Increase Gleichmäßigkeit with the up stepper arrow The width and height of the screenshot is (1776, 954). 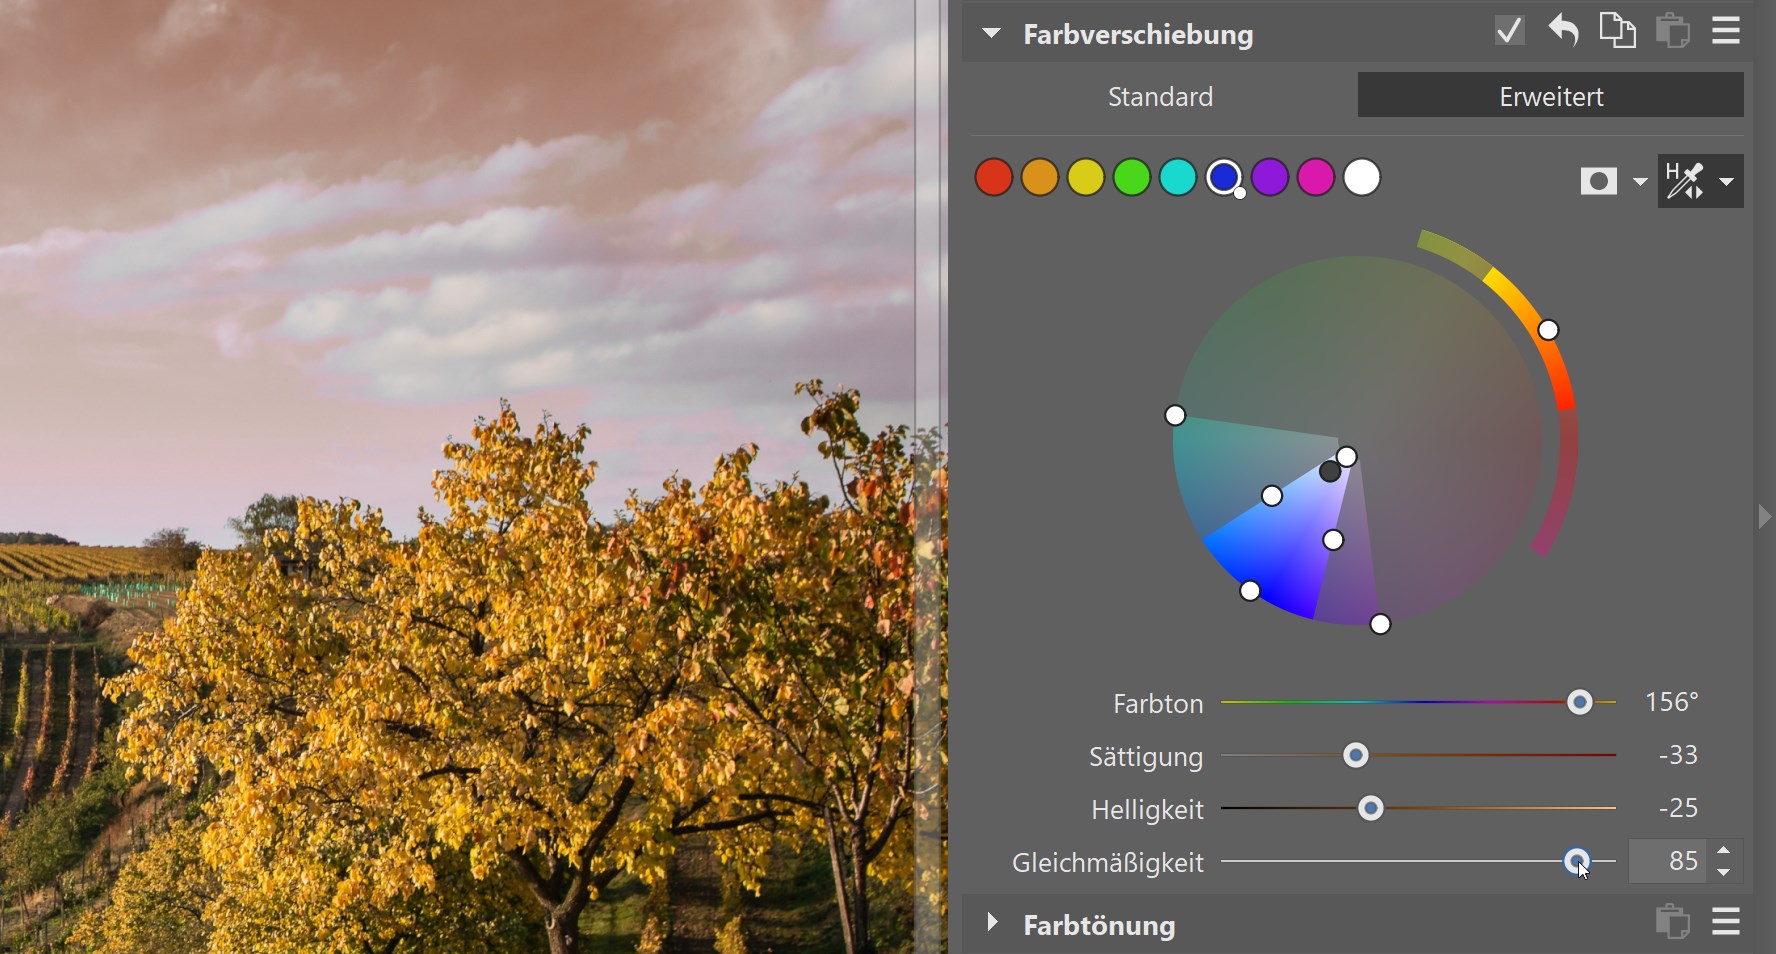click(x=1724, y=851)
